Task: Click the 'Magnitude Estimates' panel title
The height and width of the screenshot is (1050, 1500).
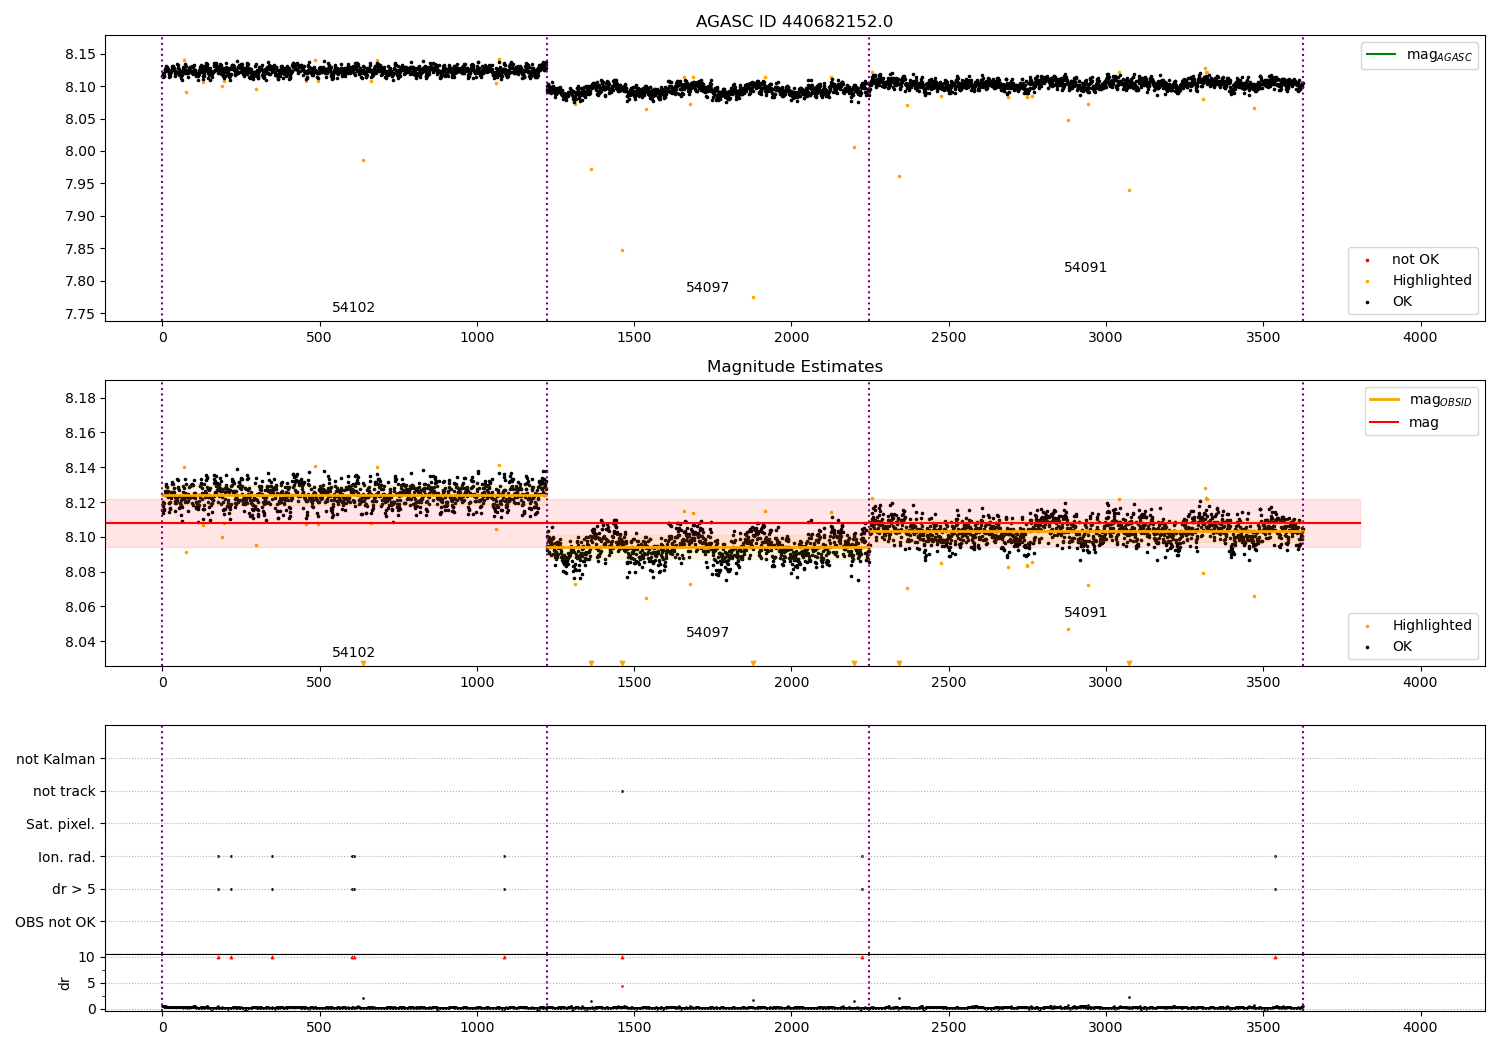Action: tap(794, 367)
